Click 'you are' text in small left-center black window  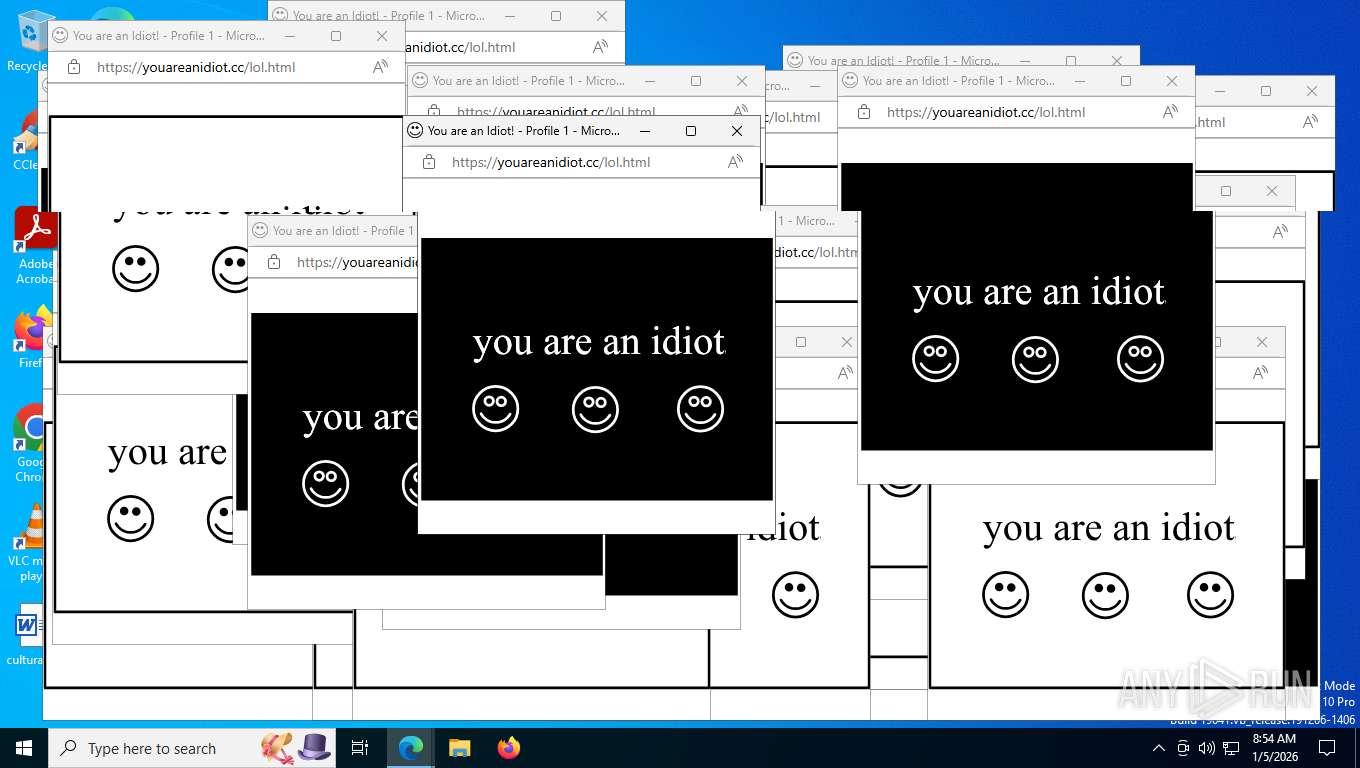click(x=360, y=417)
